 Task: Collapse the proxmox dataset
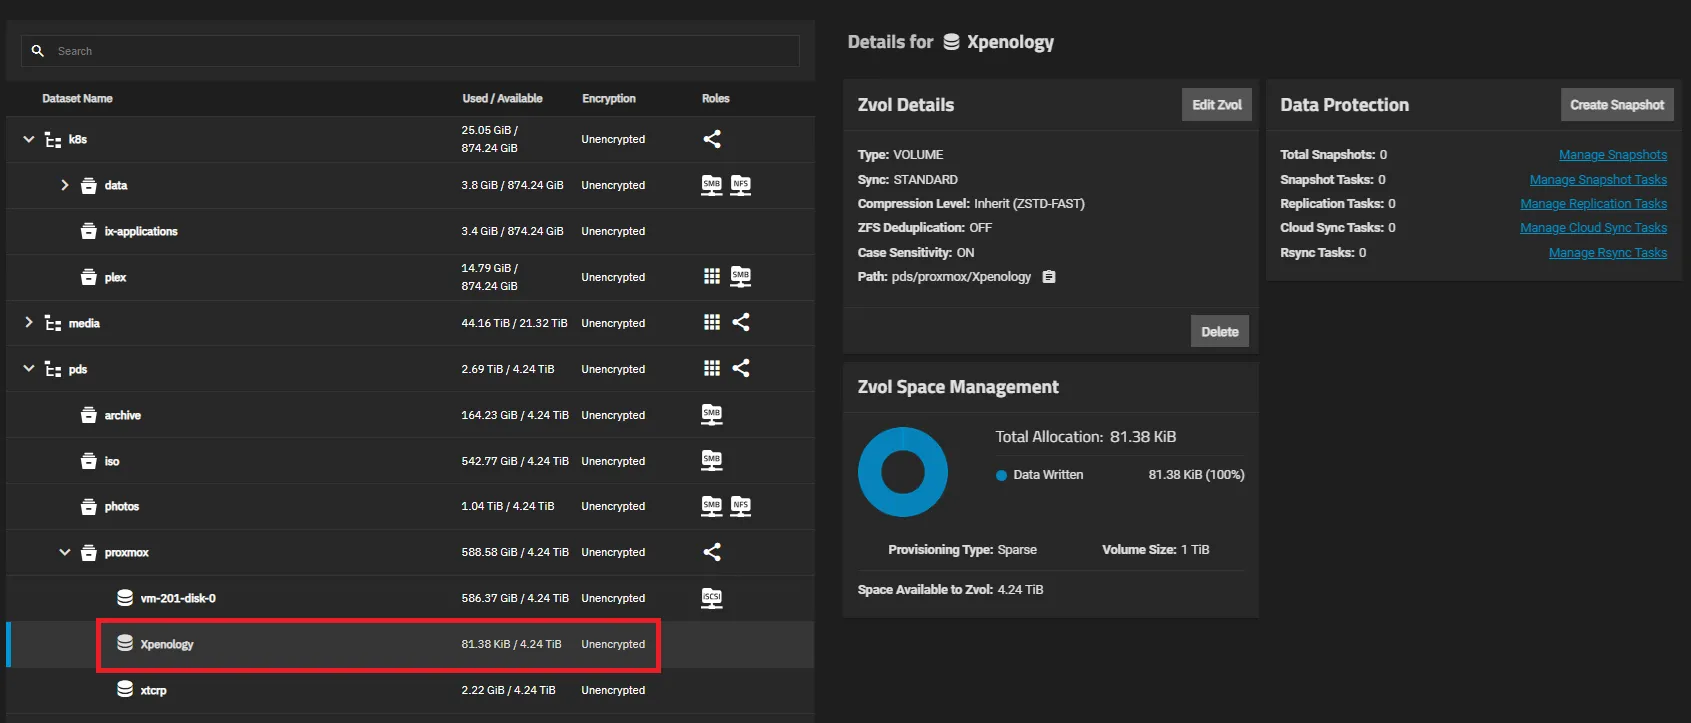65,552
